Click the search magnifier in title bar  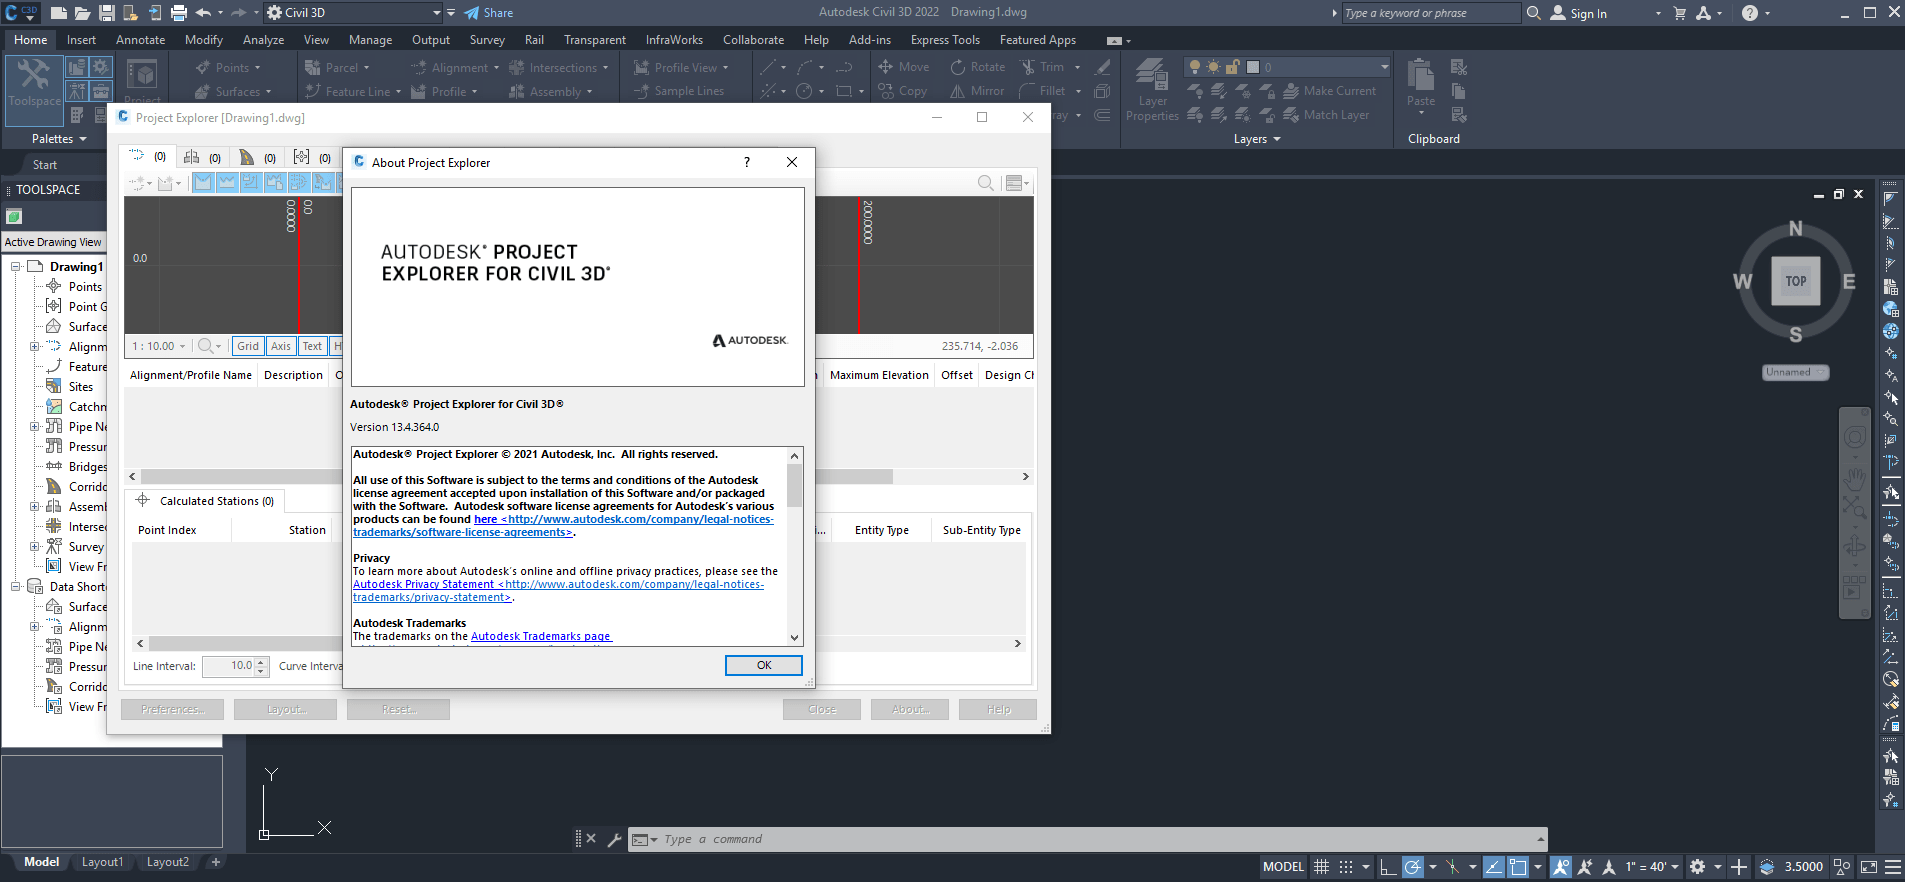[x=1533, y=13]
